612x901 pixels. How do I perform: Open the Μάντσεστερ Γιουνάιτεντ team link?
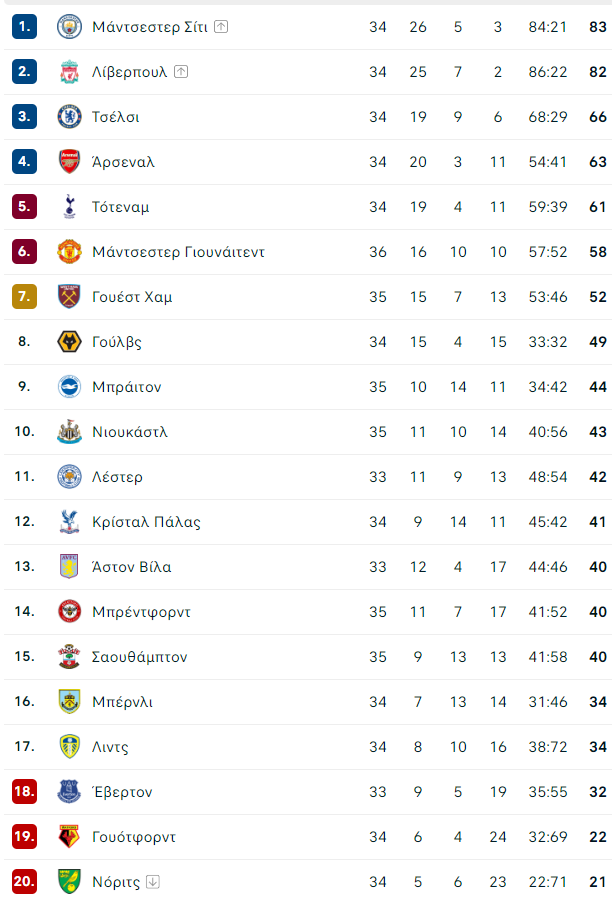coord(178,252)
